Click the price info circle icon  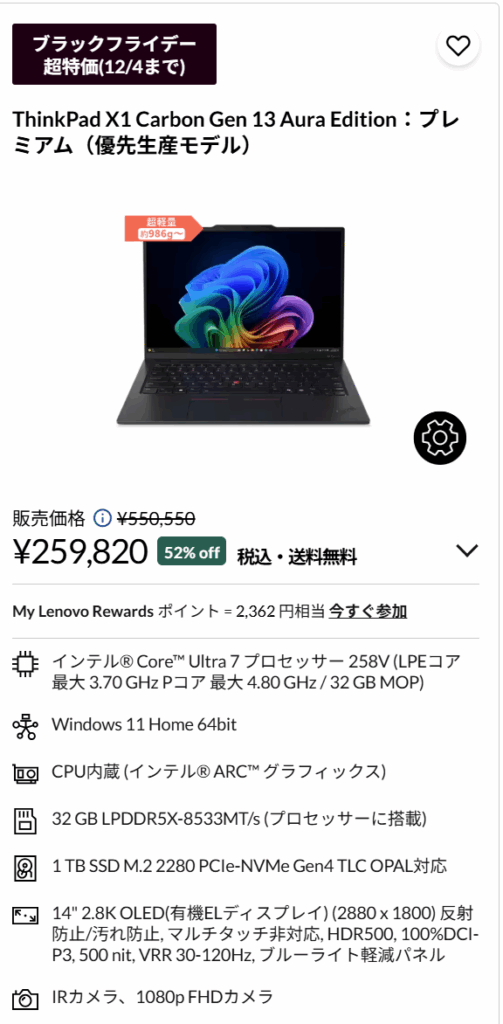[x=103, y=519]
